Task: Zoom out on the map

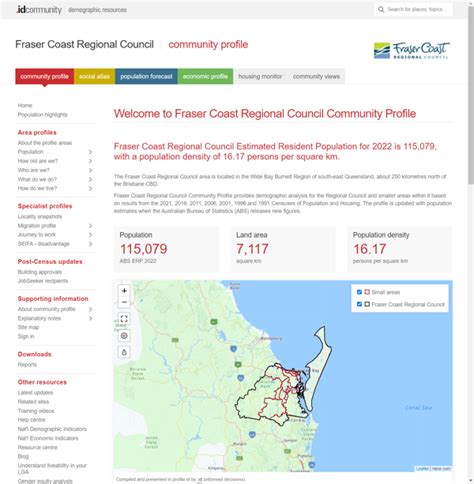Action: pos(124,302)
